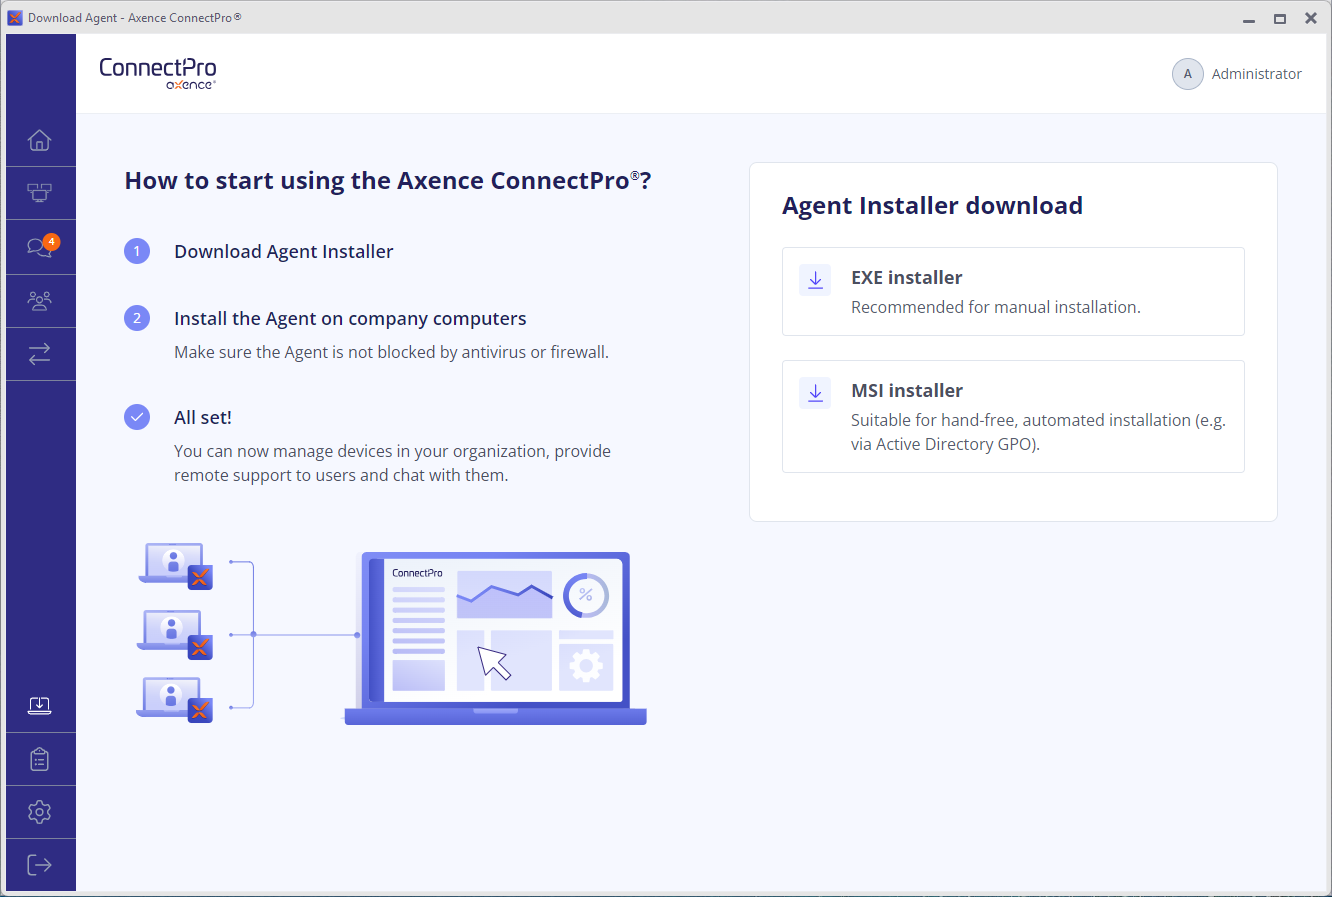The width and height of the screenshot is (1332, 897).
Task: Click the All set checkmark badge
Action: click(x=137, y=417)
